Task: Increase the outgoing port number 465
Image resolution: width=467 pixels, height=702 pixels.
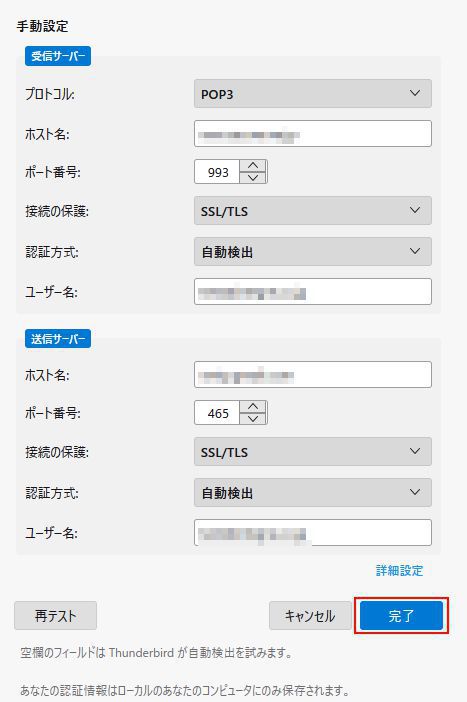Action: coord(253,407)
